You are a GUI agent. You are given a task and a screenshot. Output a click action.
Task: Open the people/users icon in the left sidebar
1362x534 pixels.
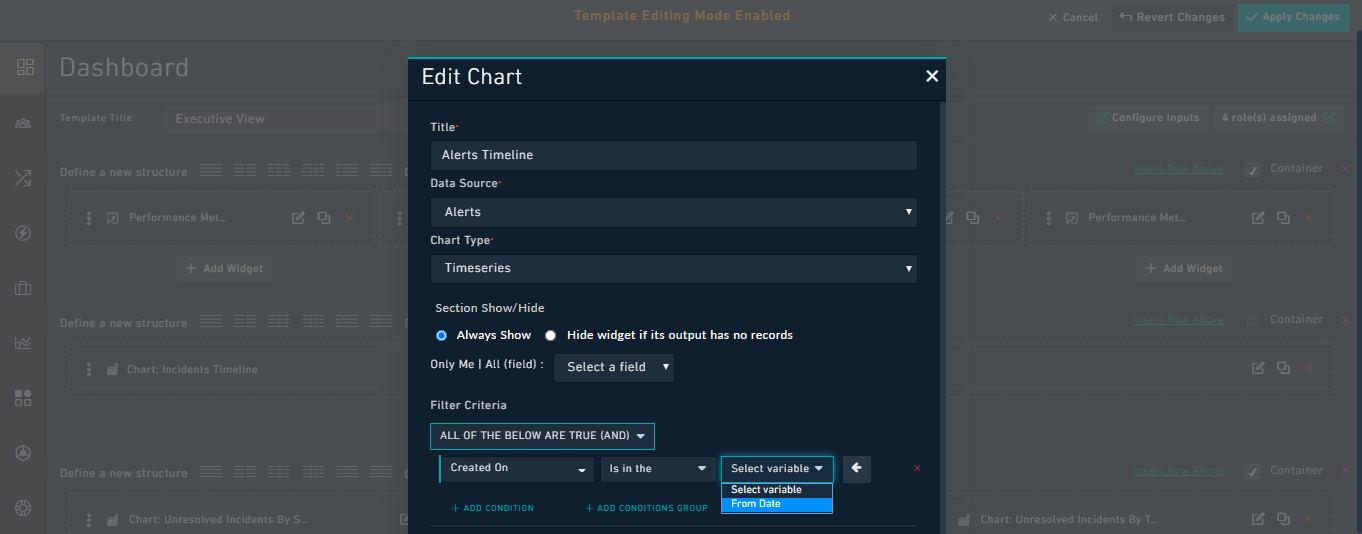point(23,123)
